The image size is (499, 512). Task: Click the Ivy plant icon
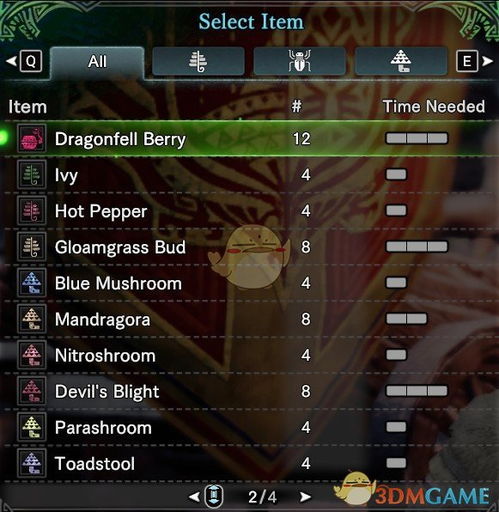coord(32,175)
